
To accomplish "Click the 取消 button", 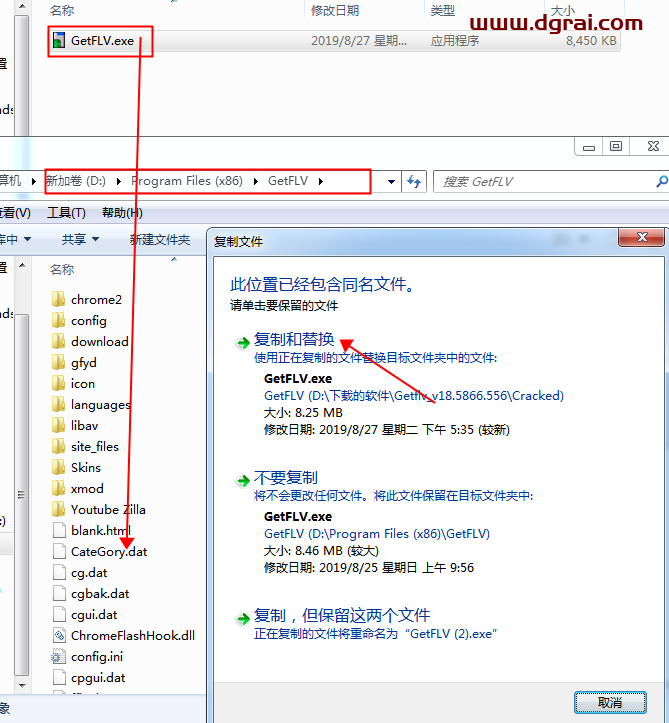I will (x=610, y=702).
